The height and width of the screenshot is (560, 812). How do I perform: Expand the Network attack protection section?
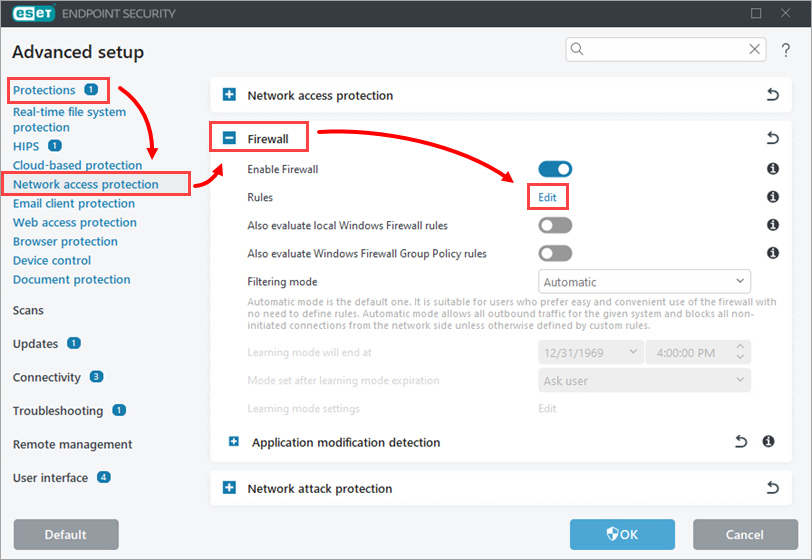[229, 489]
